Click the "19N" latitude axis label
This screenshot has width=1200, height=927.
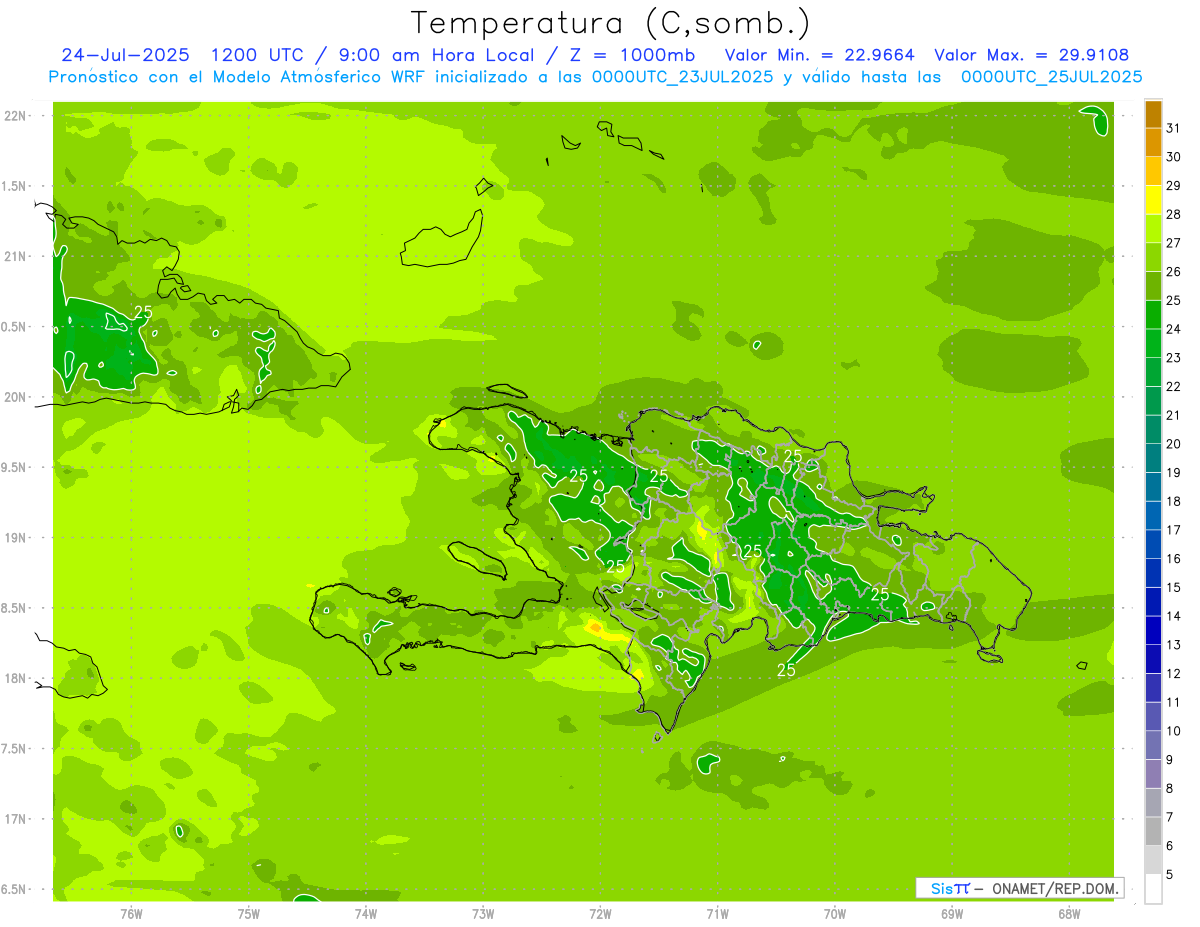(x=16, y=537)
